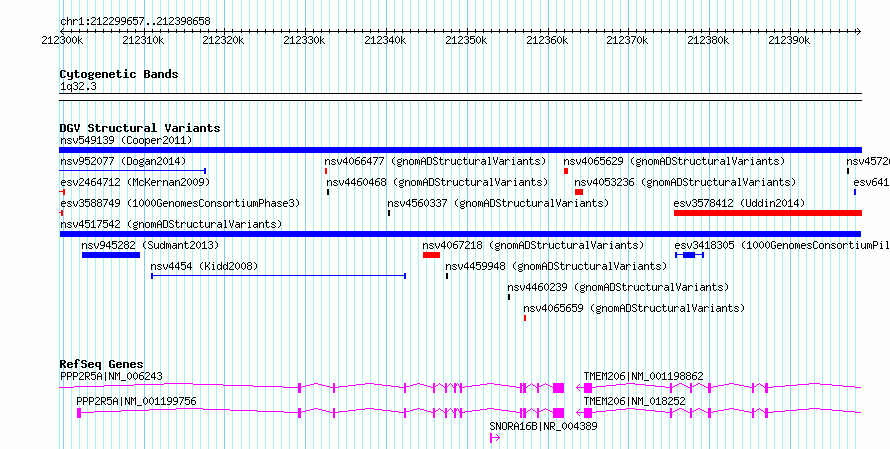Click nsv4460239 gnomAD variant label
Image resolution: width=890 pixels, height=449 pixels.
[618, 287]
